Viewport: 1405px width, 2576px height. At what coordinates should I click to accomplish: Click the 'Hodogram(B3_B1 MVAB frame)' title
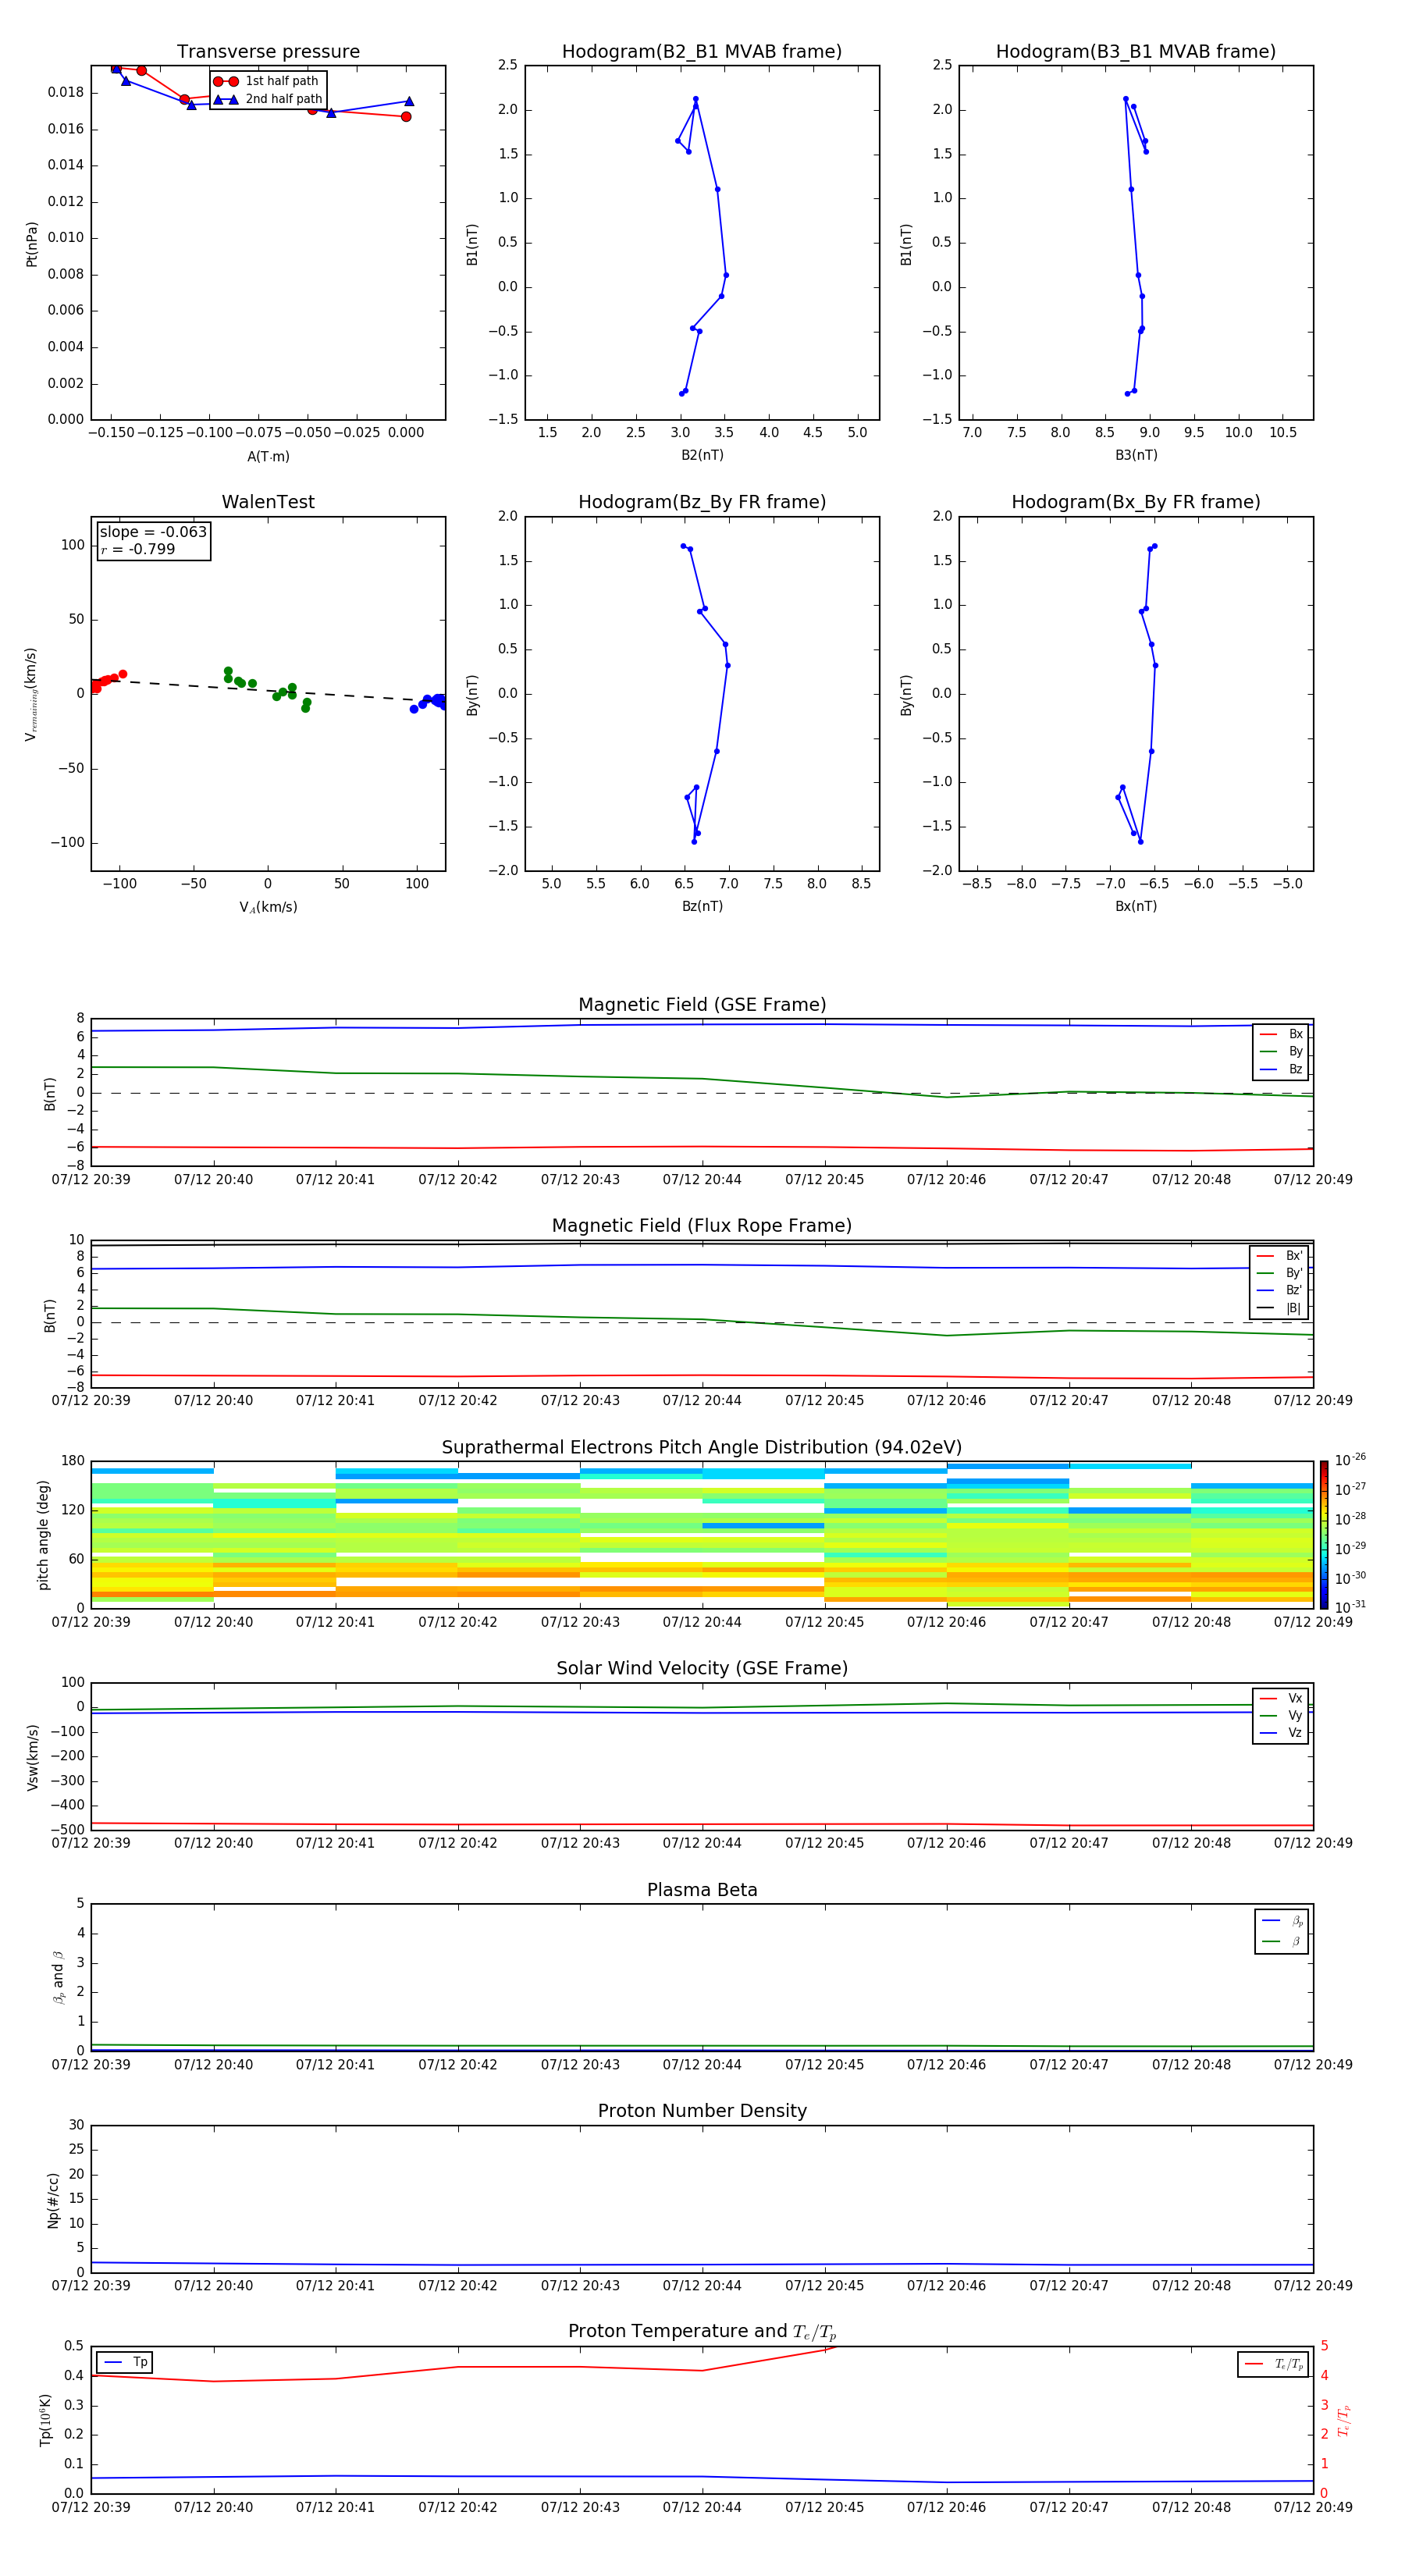[x=1136, y=52]
